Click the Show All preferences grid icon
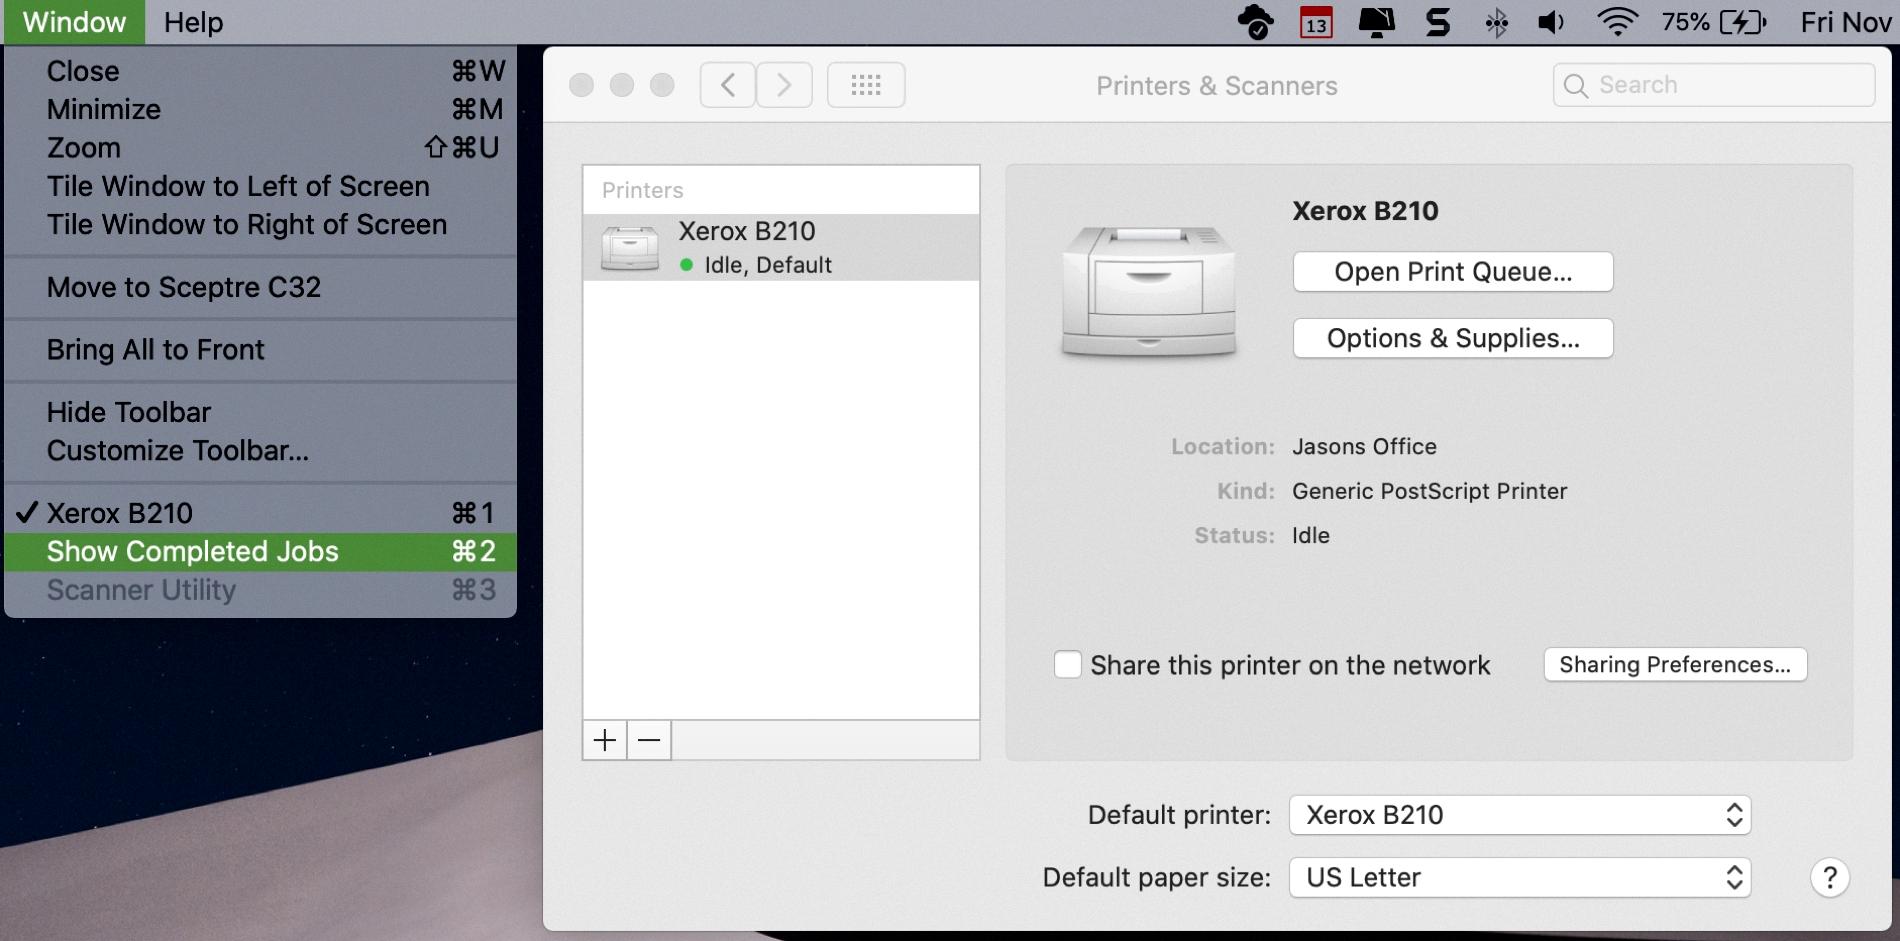1900x941 pixels. pos(866,85)
